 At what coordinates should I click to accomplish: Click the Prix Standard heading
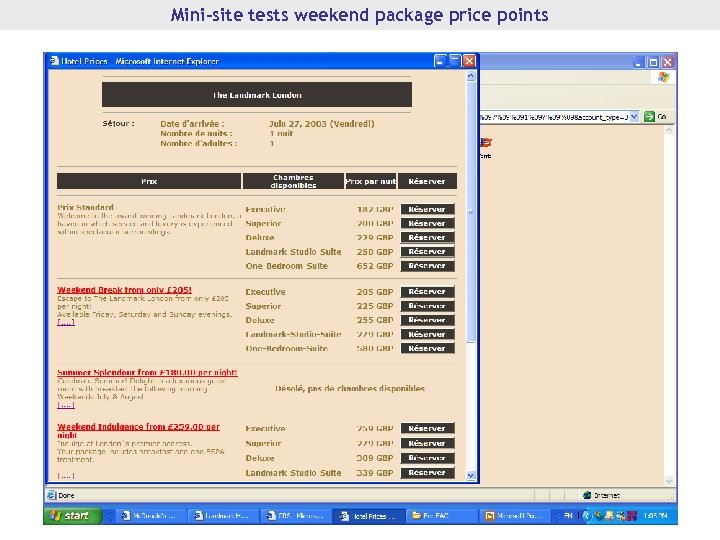click(x=85, y=207)
